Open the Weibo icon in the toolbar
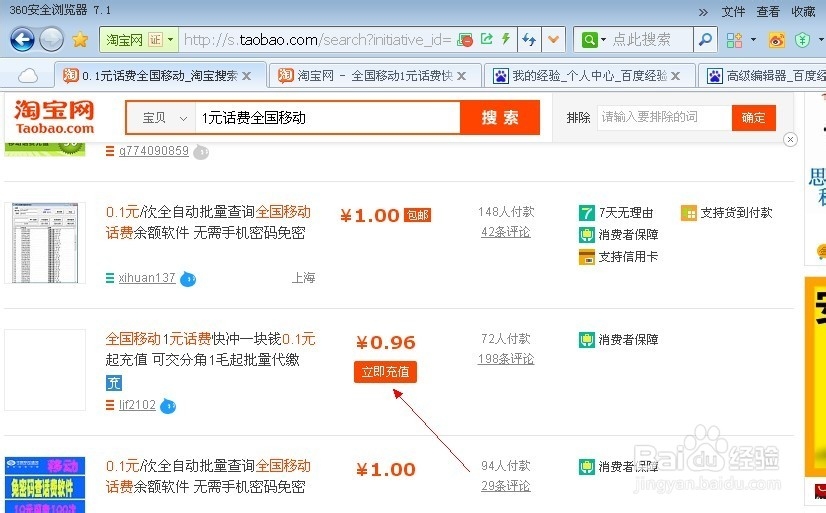This screenshot has width=826, height=513. [776, 40]
